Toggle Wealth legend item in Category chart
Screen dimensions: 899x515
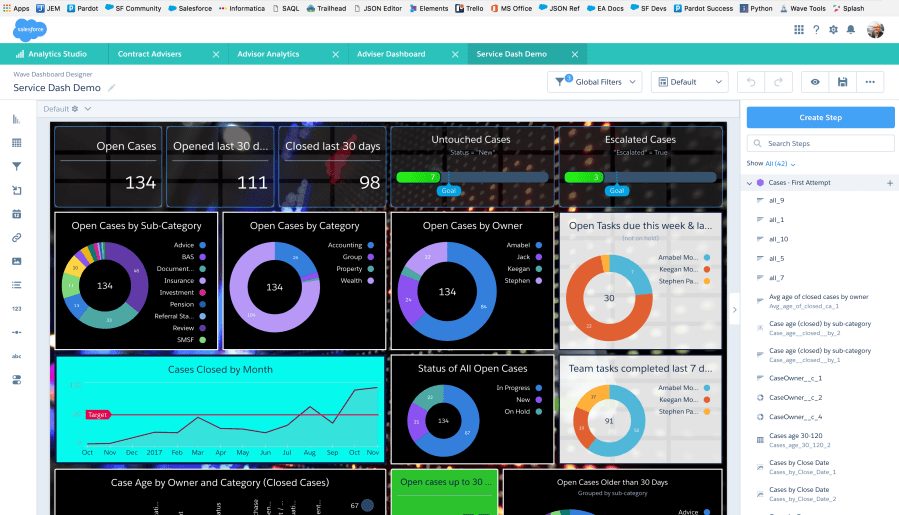(x=357, y=280)
